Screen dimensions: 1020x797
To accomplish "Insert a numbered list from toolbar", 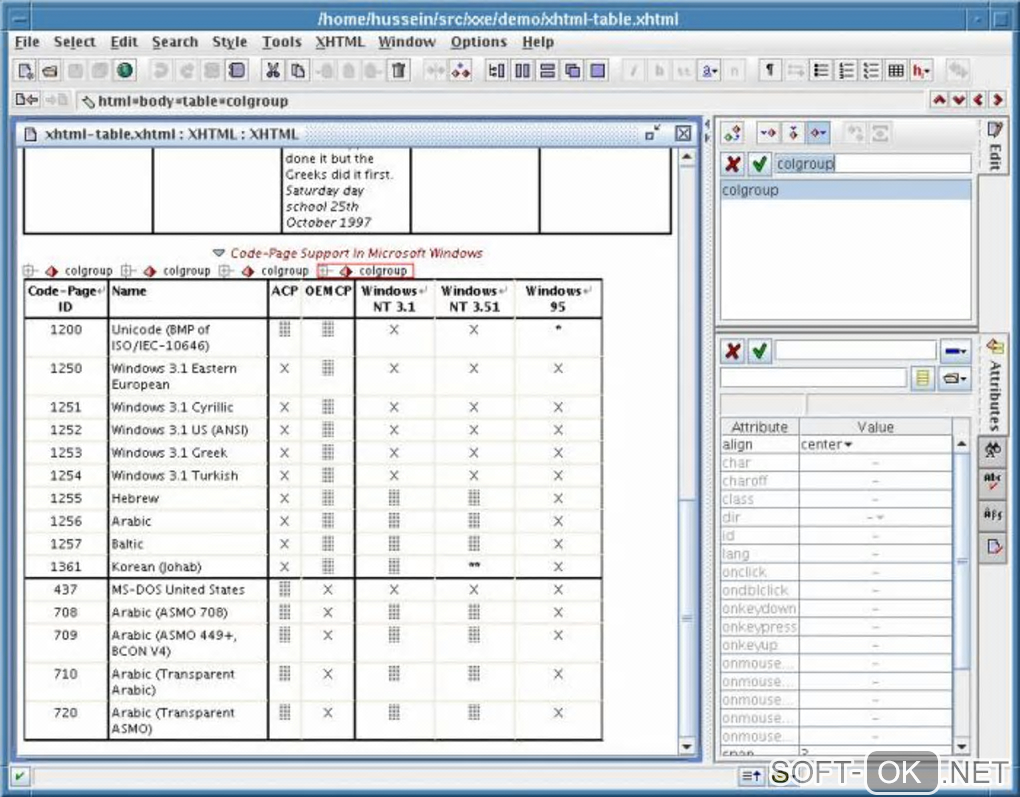I will 846,70.
